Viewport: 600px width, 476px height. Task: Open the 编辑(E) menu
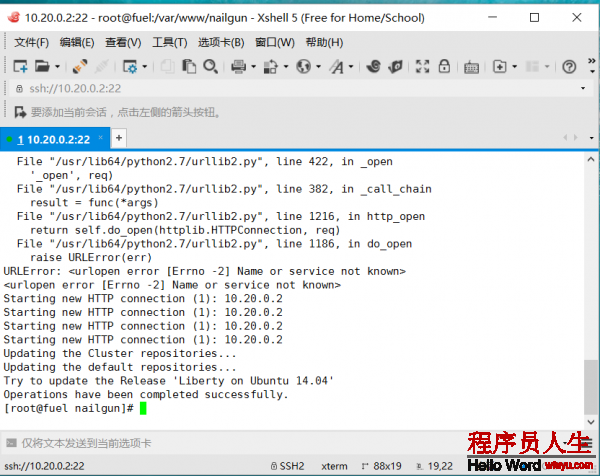click(x=77, y=42)
